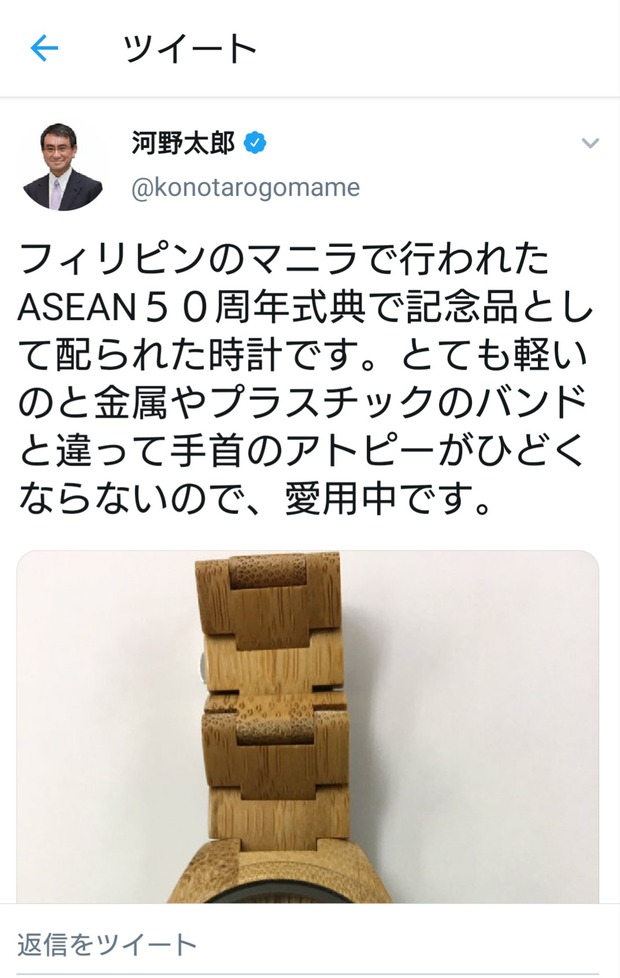The height and width of the screenshot is (978, 620).
Task: Click the tweet's first line フィリピンのマニラで
Action: point(209,259)
